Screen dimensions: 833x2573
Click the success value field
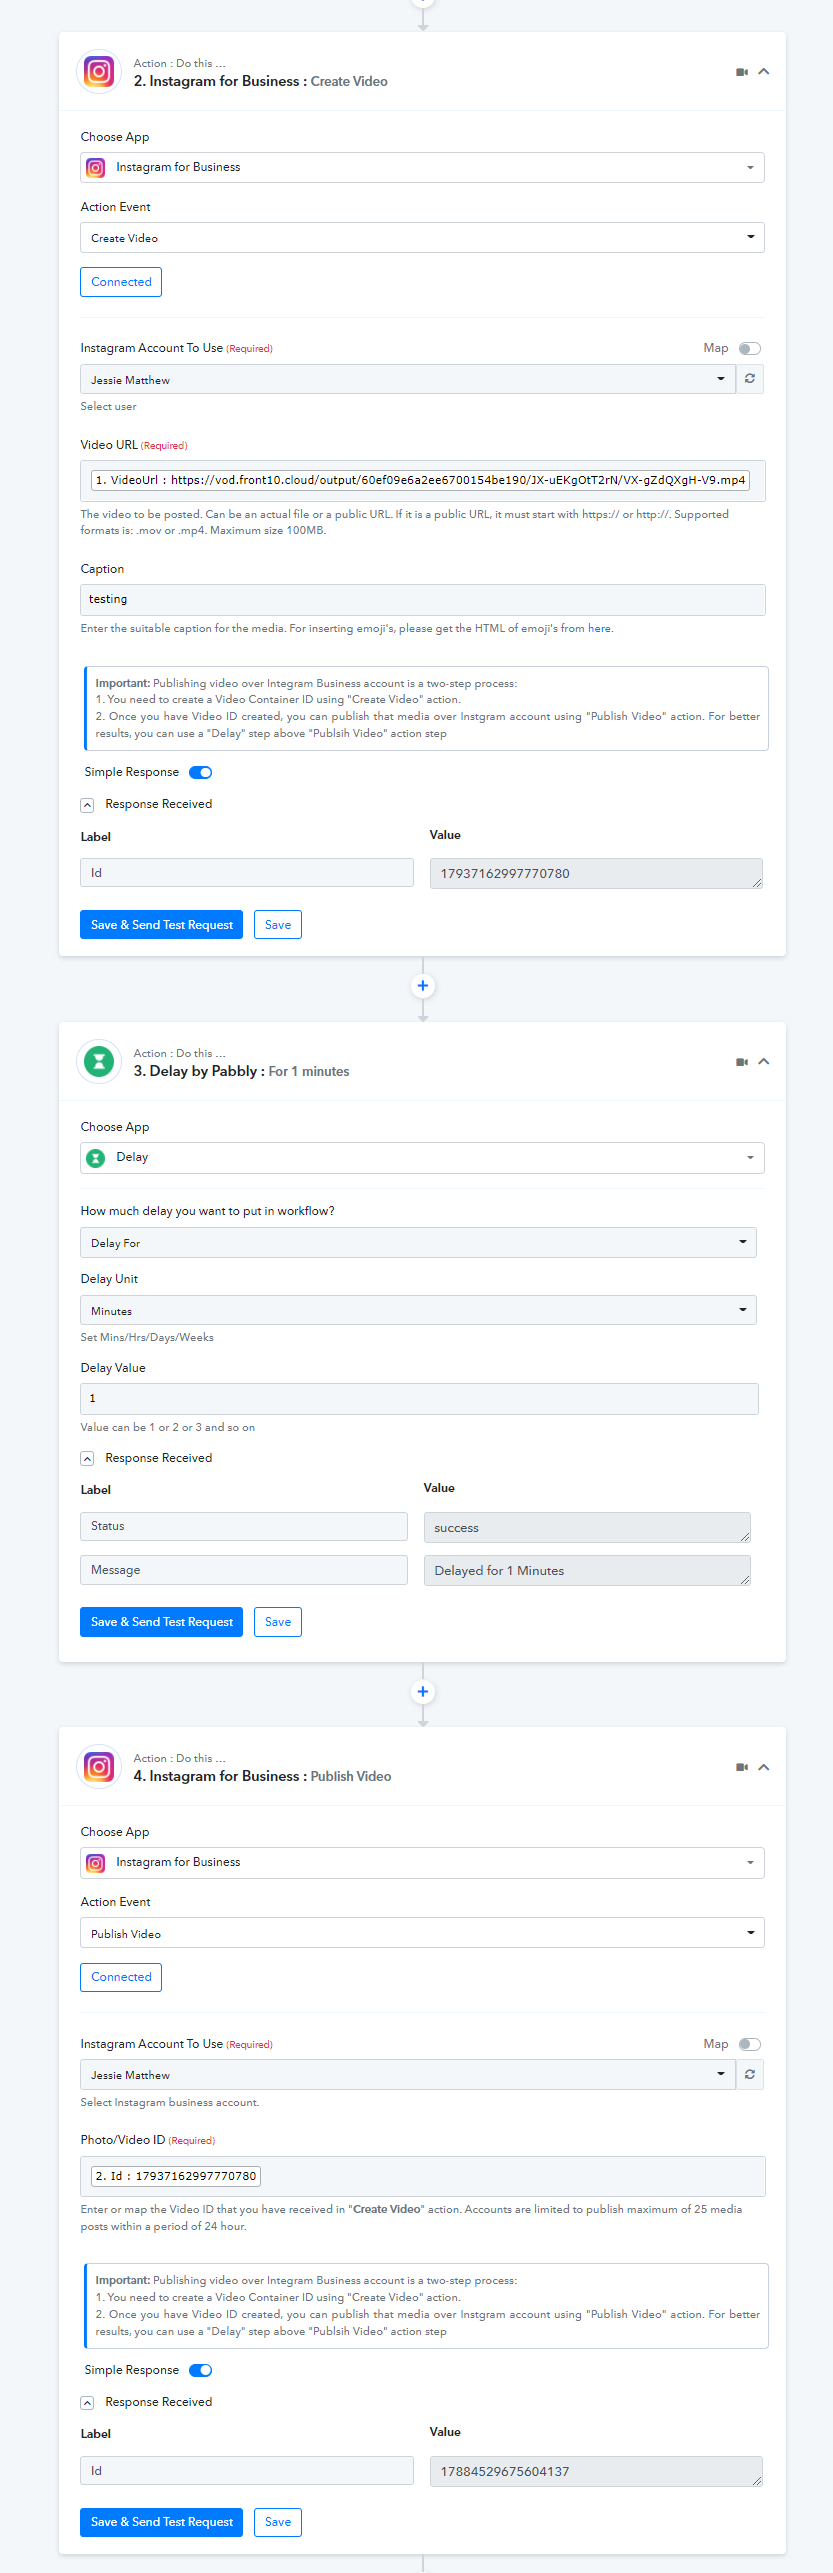[x=587, y=1527]
